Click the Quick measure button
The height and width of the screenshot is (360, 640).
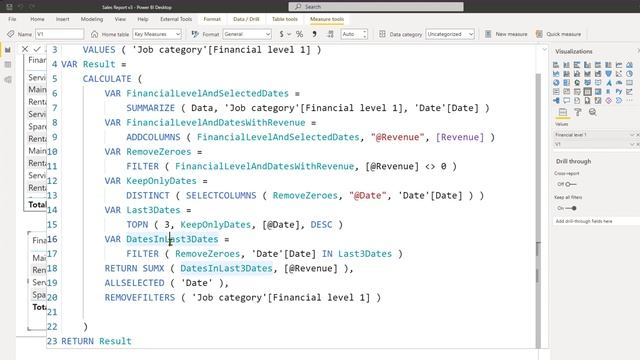(558, 34)
